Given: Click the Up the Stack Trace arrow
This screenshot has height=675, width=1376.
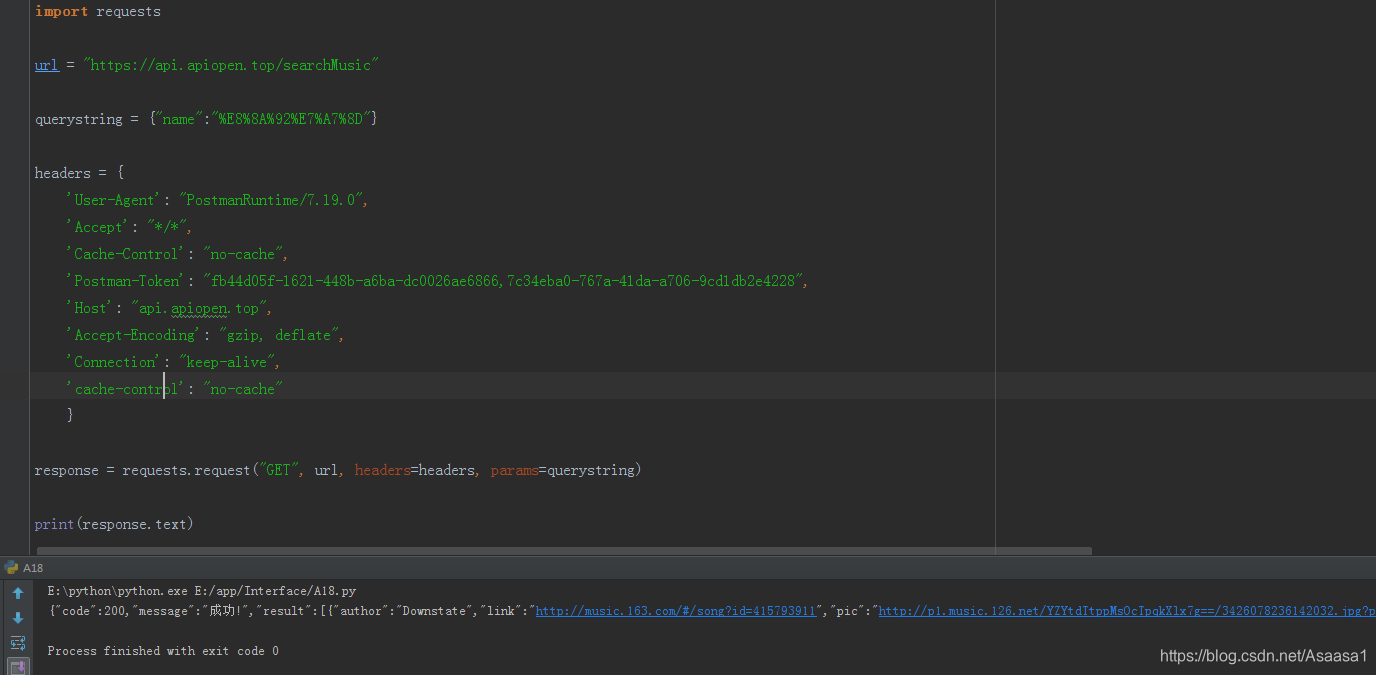Looking at the screenshot, I should (17, 594).
